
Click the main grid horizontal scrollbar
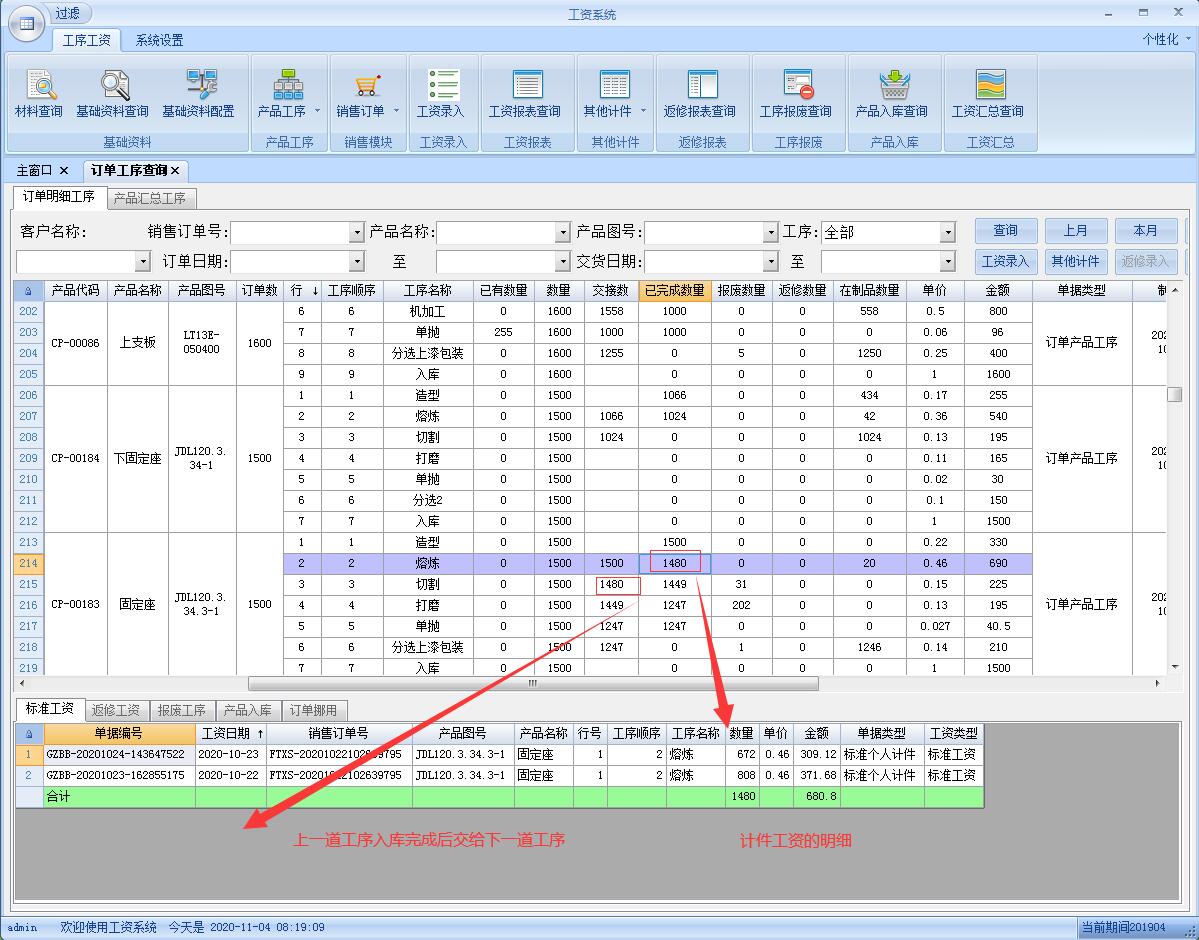click(533, 683)
